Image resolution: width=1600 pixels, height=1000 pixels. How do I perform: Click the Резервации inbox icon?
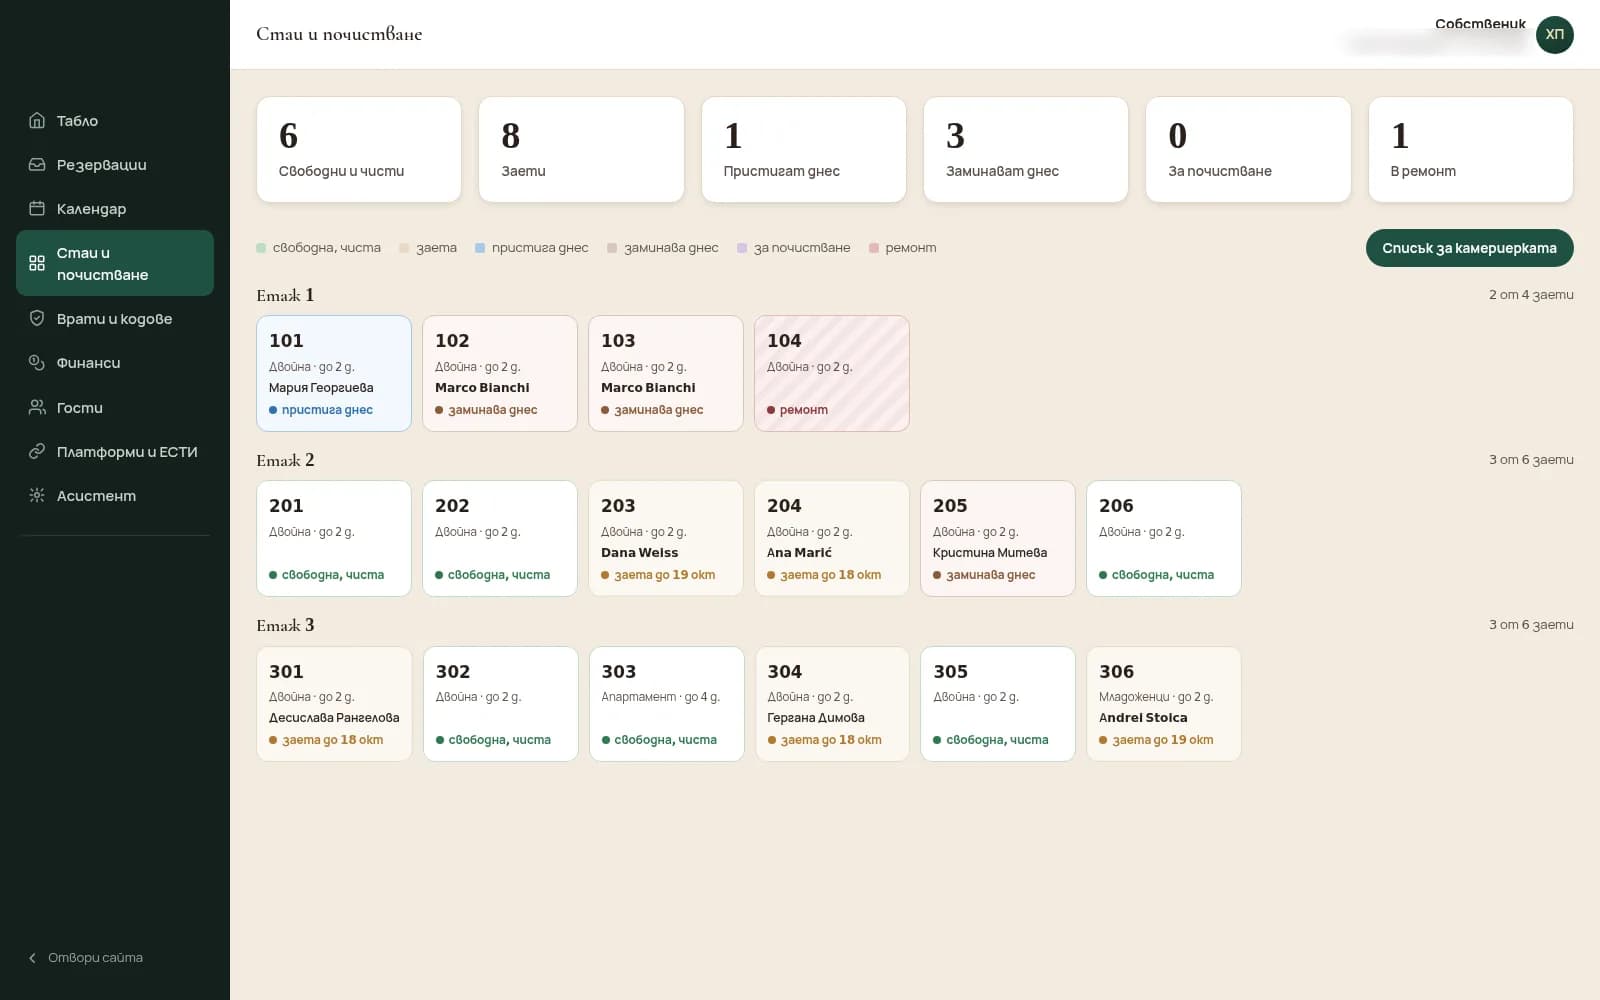[37, 165]
